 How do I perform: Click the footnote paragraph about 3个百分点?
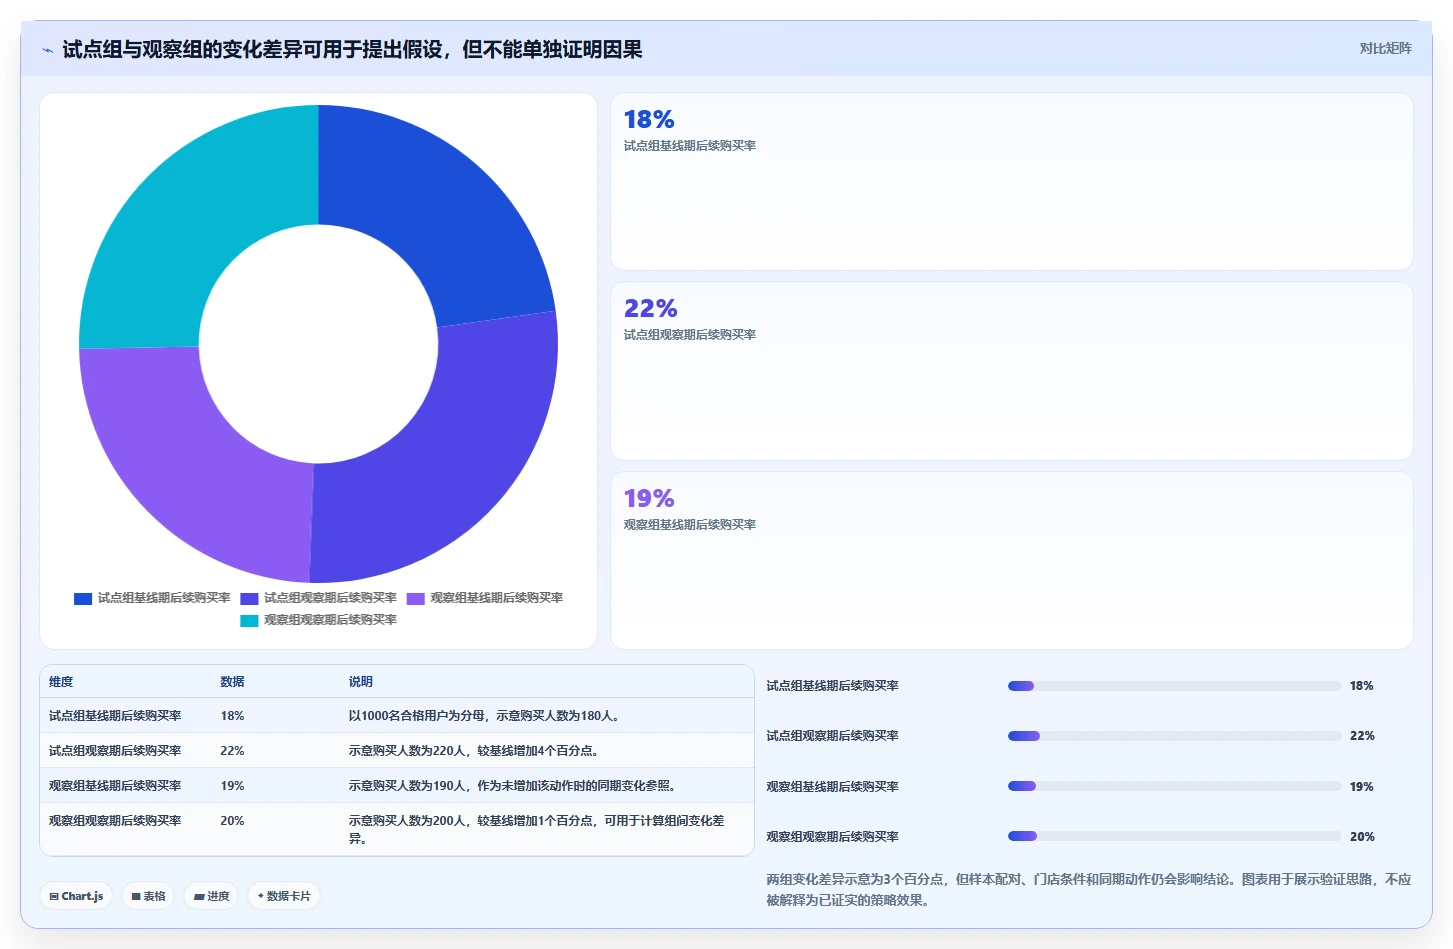1089,890
